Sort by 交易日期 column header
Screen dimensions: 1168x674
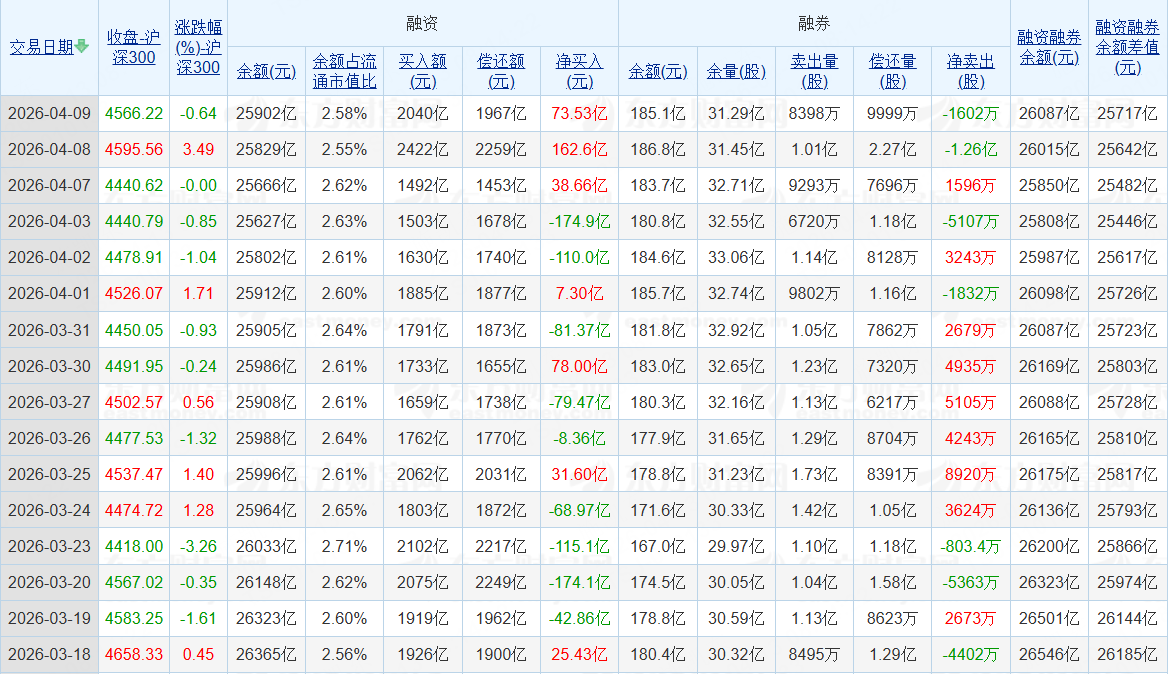click(x=42, y=47)
